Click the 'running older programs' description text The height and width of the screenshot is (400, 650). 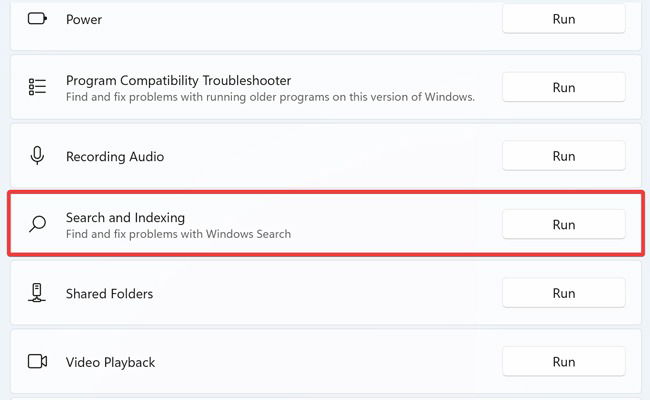pyautogui.click(x=267, y=97)
